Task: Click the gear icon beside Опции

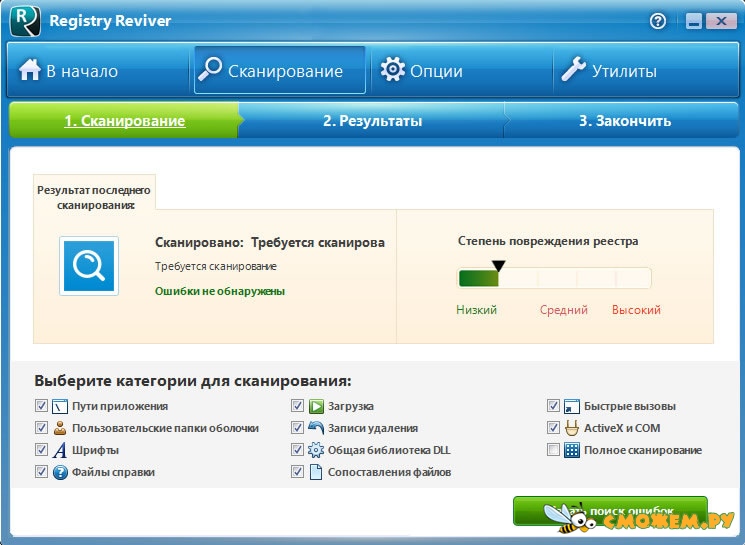Action: (x=392, y=69)
